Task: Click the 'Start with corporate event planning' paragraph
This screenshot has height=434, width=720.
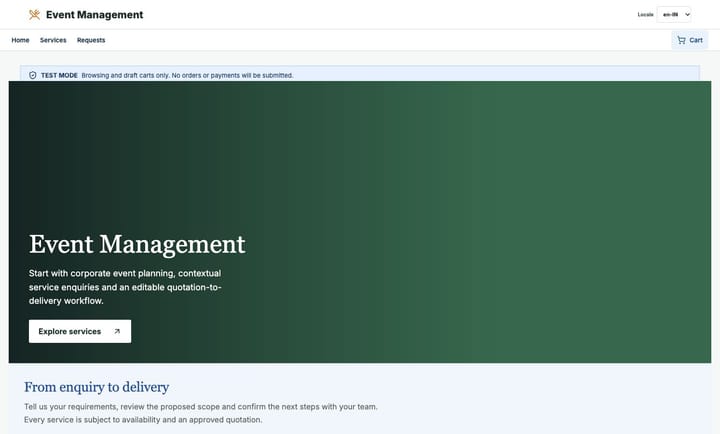Action: tap(125, 287)
